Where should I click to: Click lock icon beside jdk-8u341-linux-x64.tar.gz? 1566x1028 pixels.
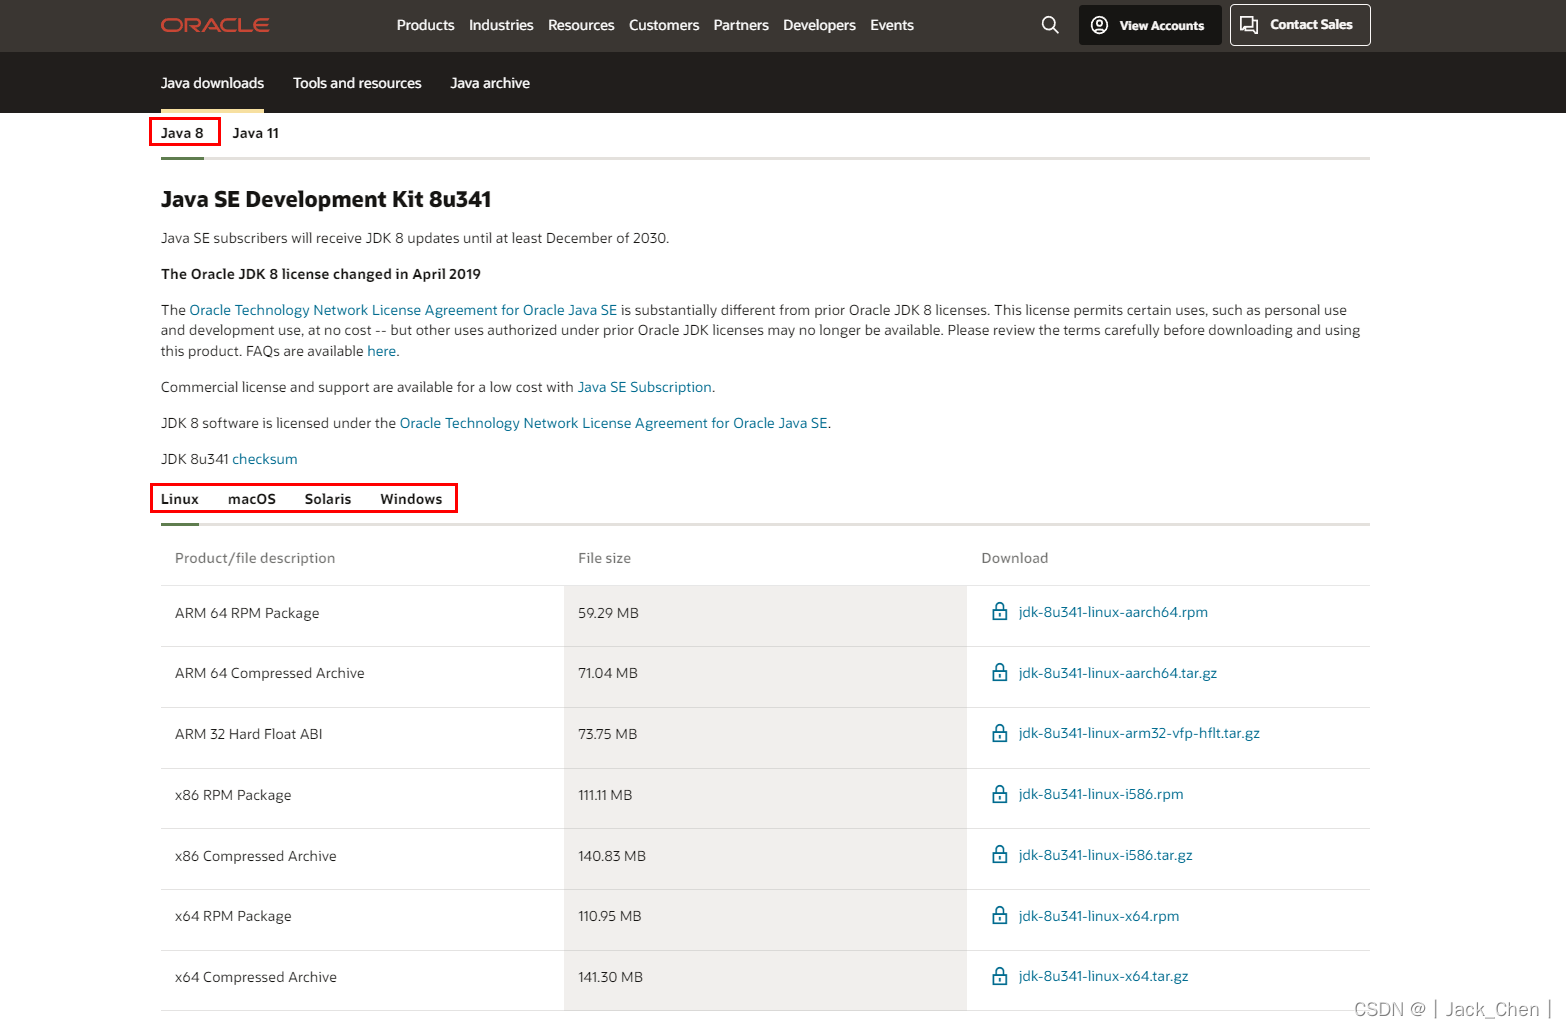click(x=999, y=976)
